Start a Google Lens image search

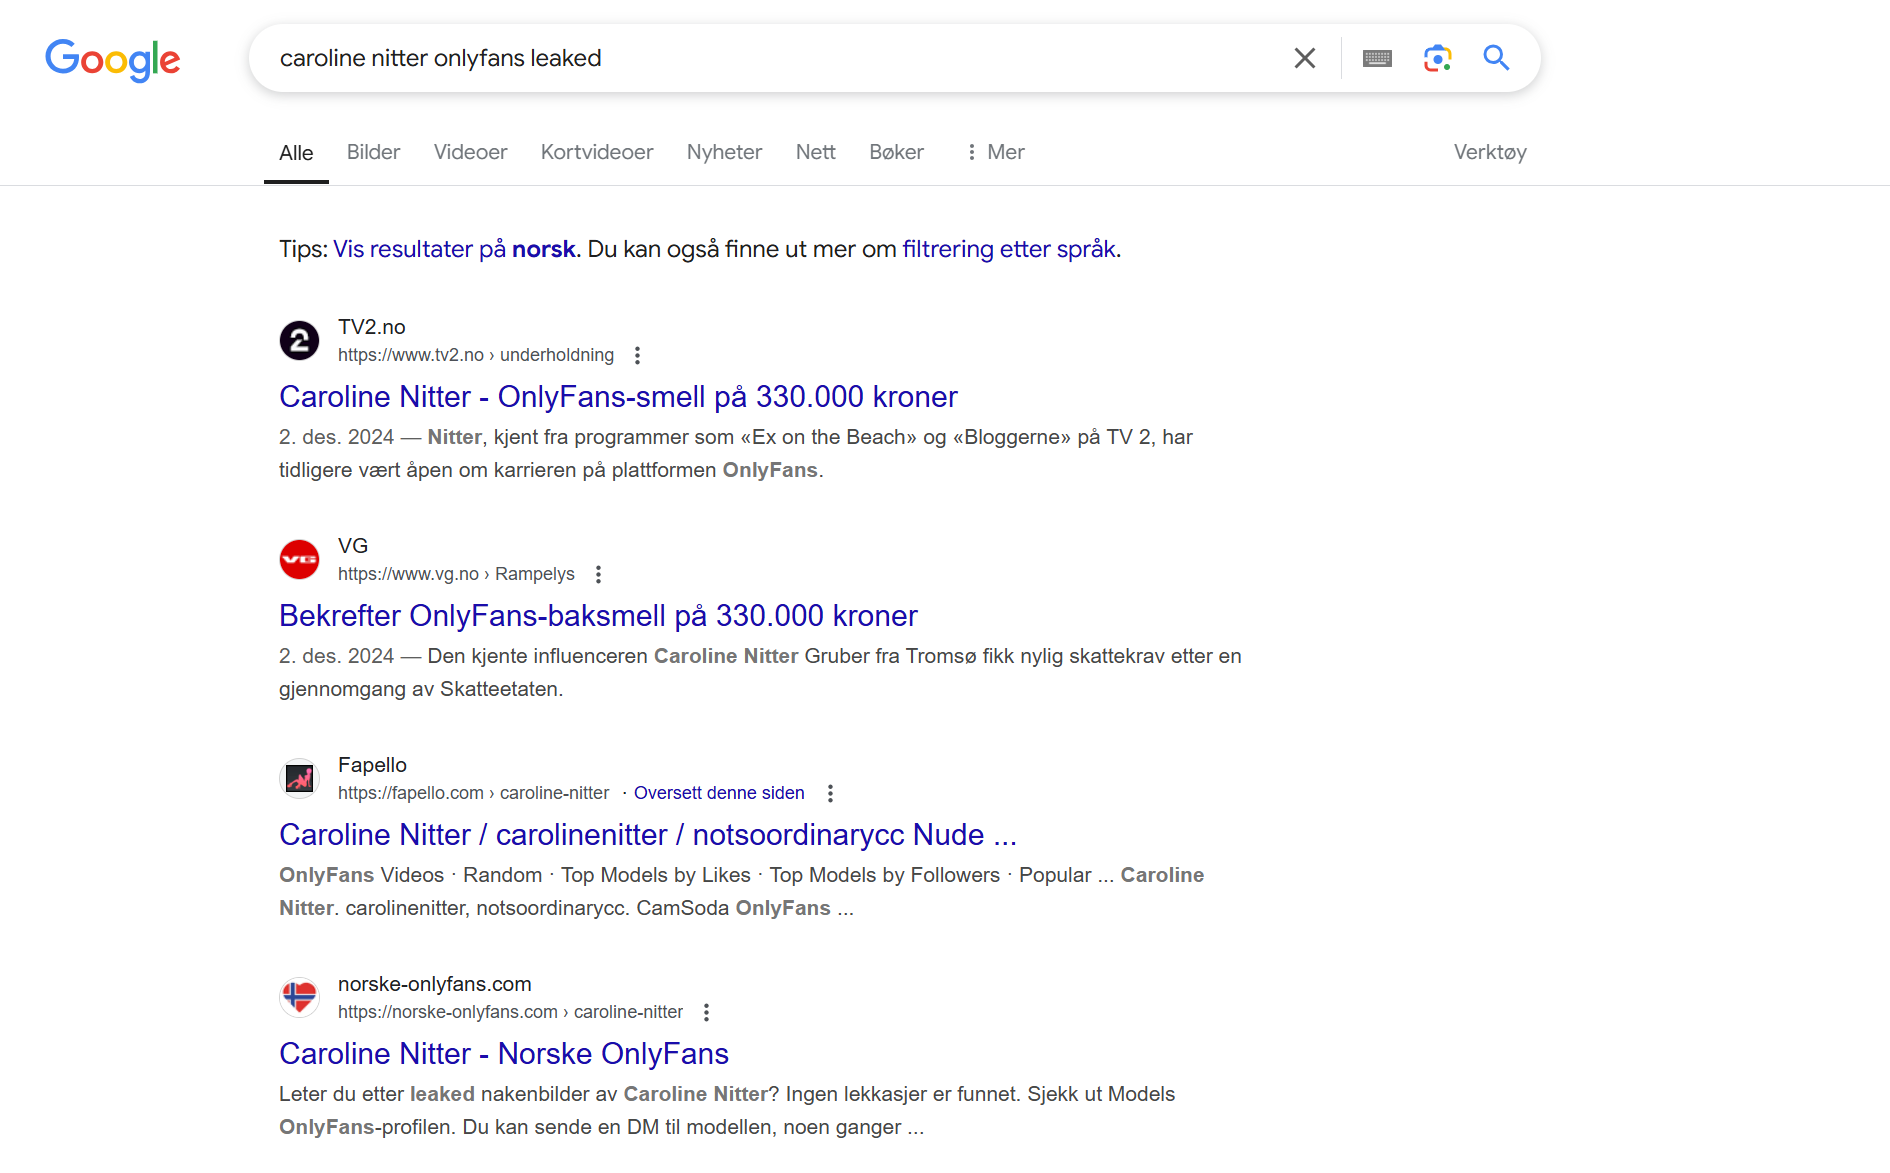(1437, 58)
